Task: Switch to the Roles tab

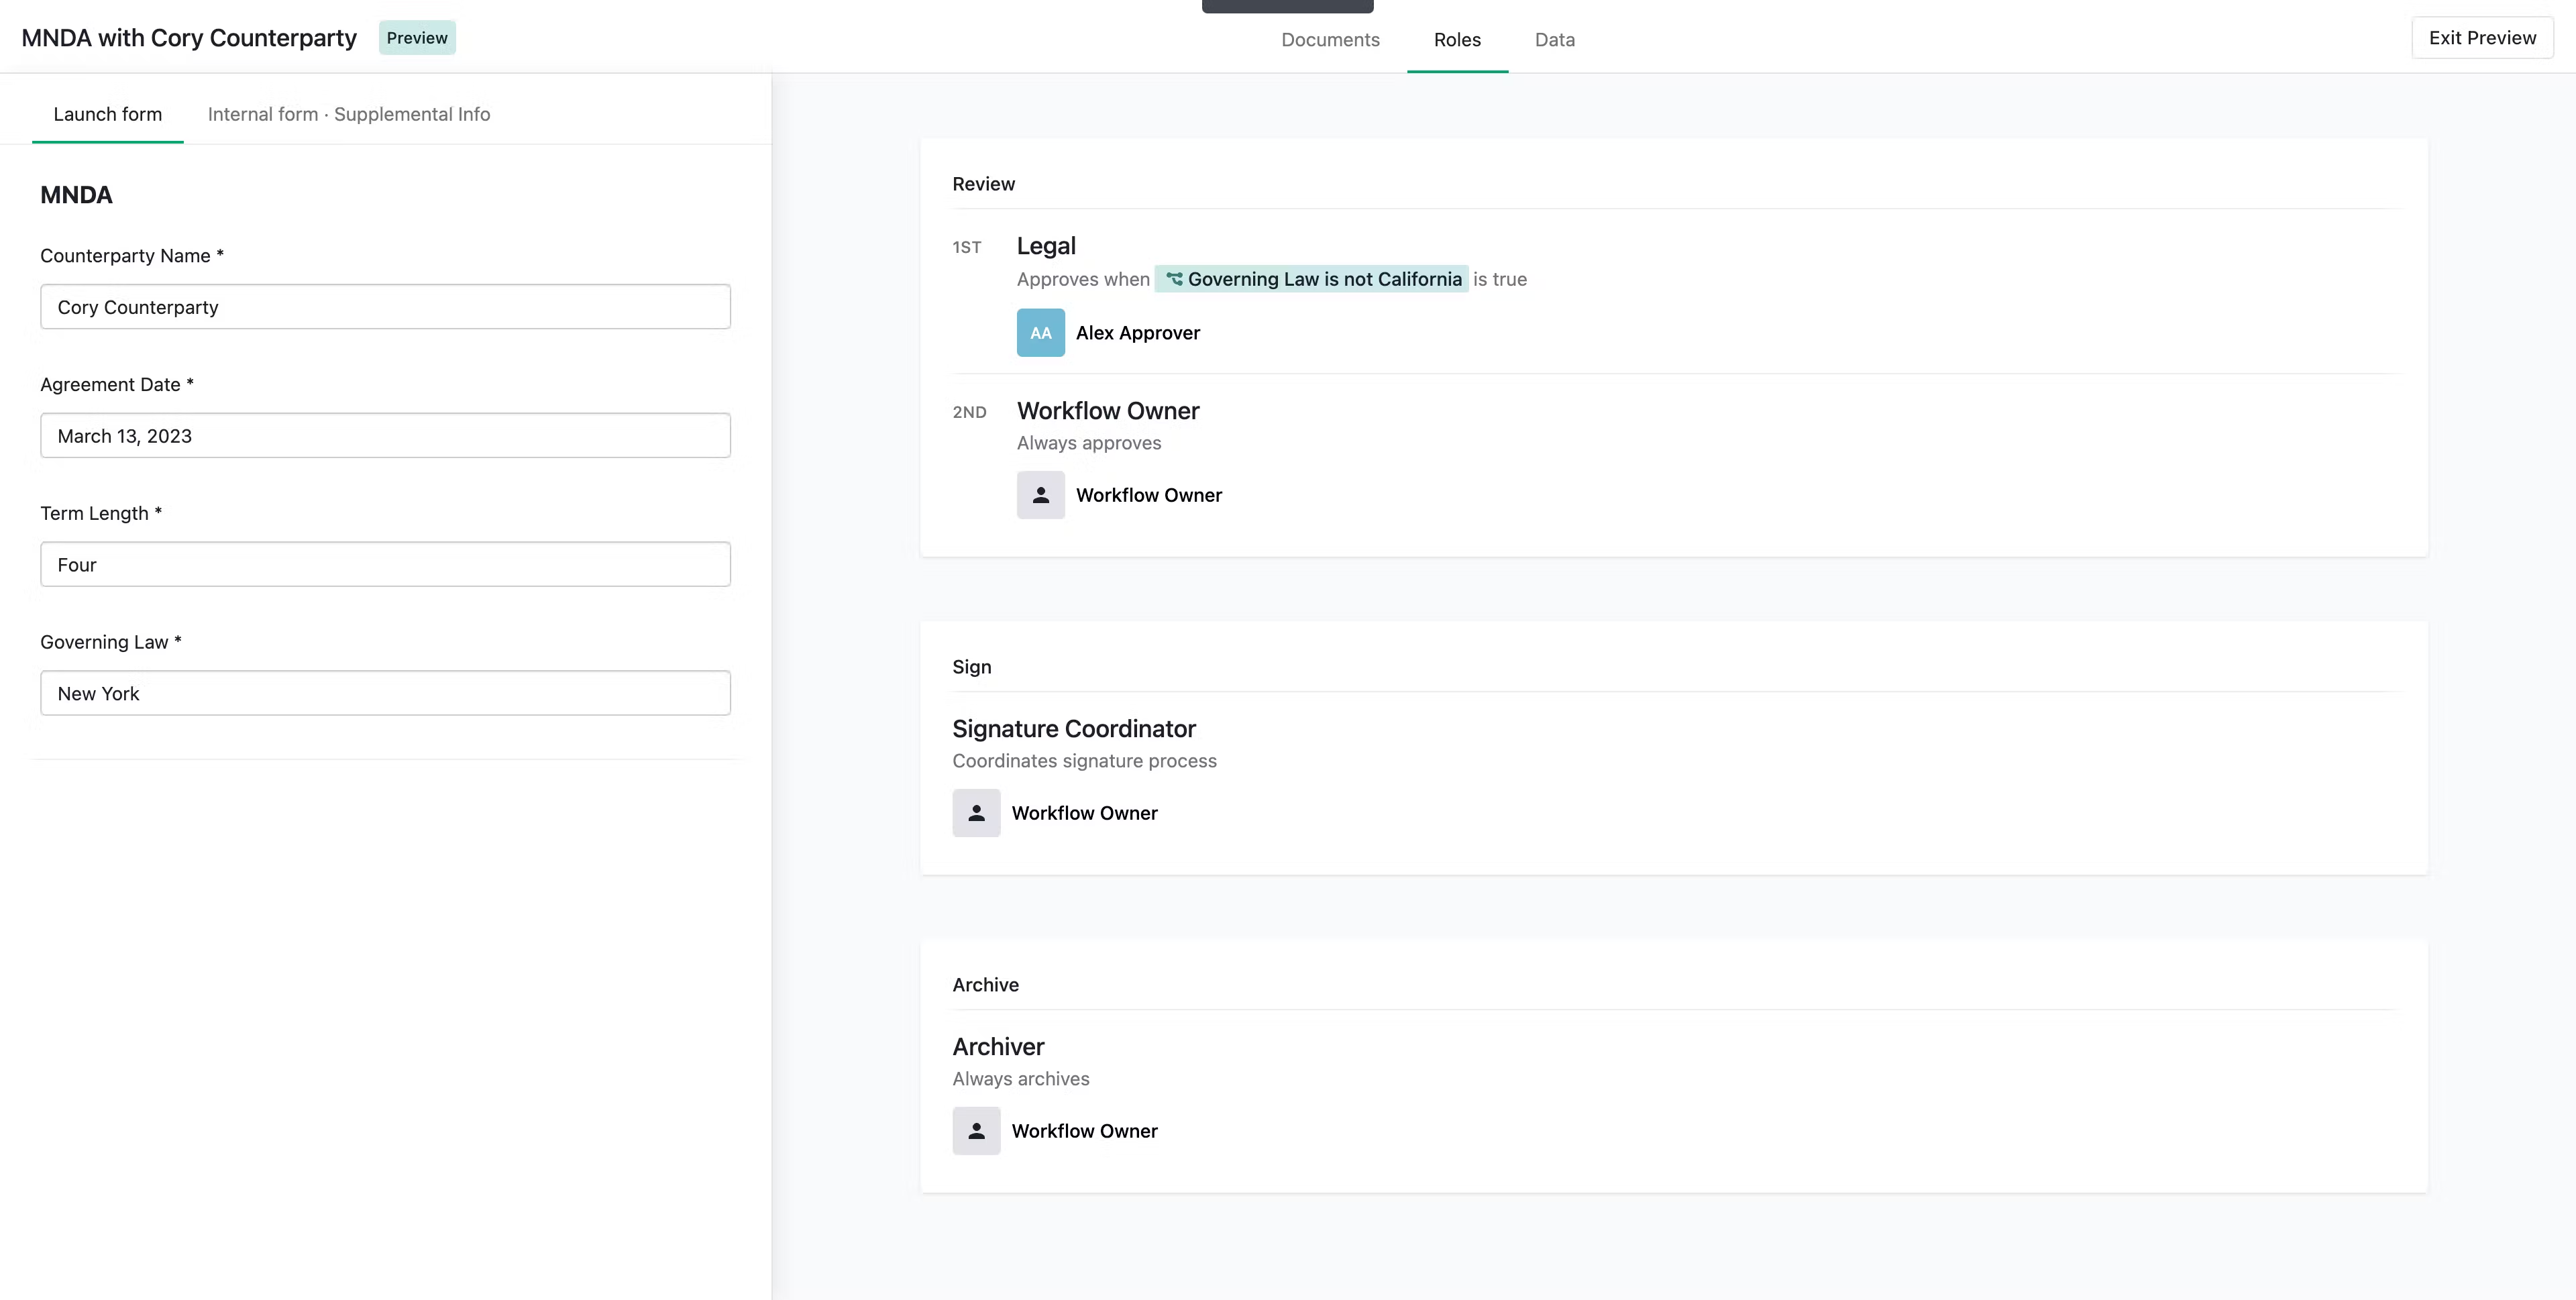Action: coord(1457,40)
